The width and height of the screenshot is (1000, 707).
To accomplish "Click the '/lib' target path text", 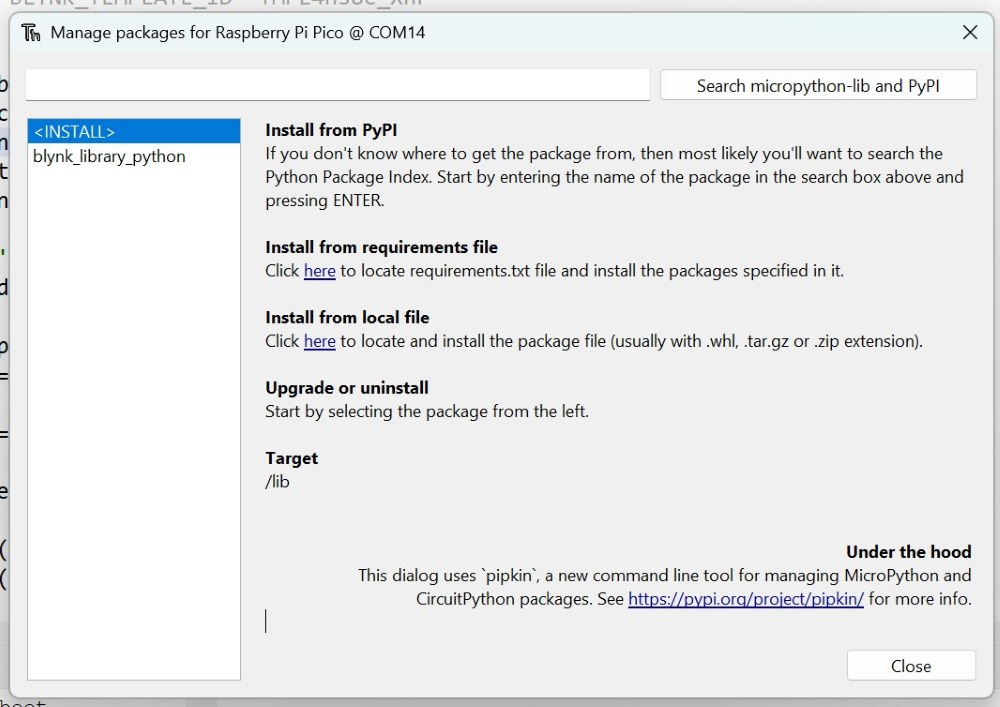I will point(277,481).
